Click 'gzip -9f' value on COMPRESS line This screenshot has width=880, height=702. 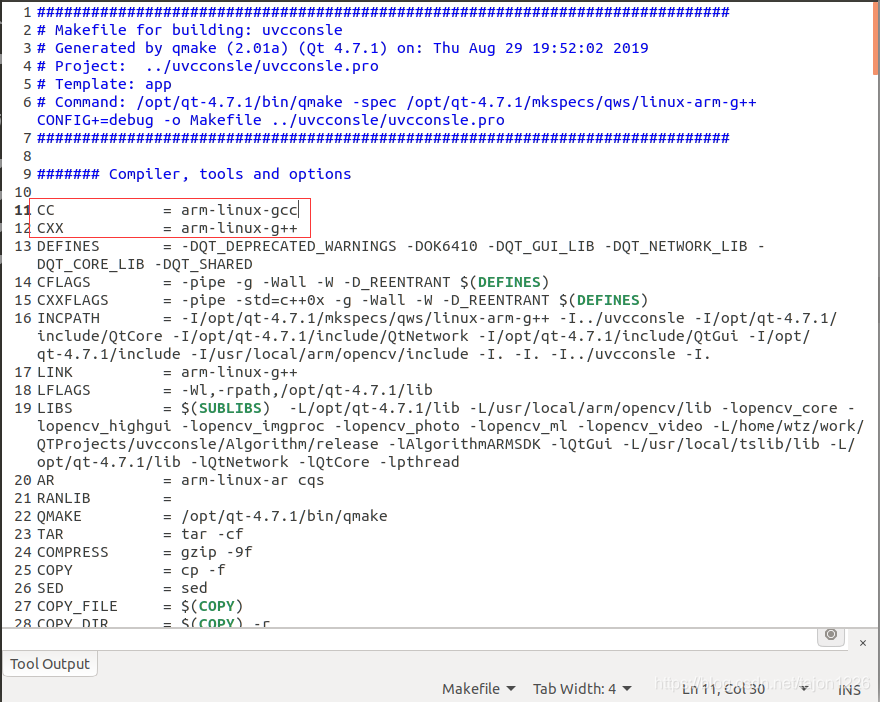(217, 552)
